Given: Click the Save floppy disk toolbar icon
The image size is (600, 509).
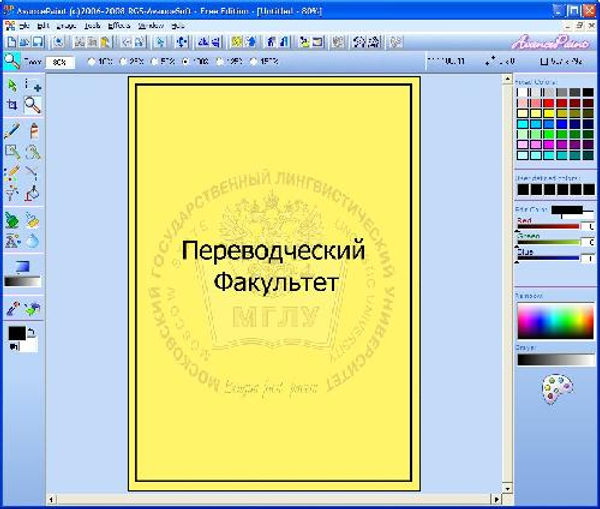Looking at the screenshot, I should coord(38,42).
